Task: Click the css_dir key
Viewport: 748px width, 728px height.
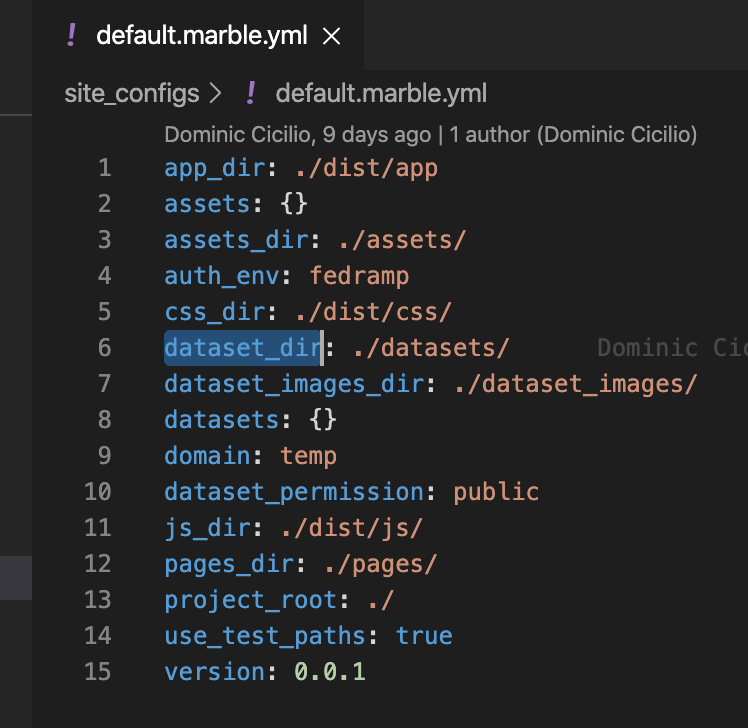Action: point(215,312)
